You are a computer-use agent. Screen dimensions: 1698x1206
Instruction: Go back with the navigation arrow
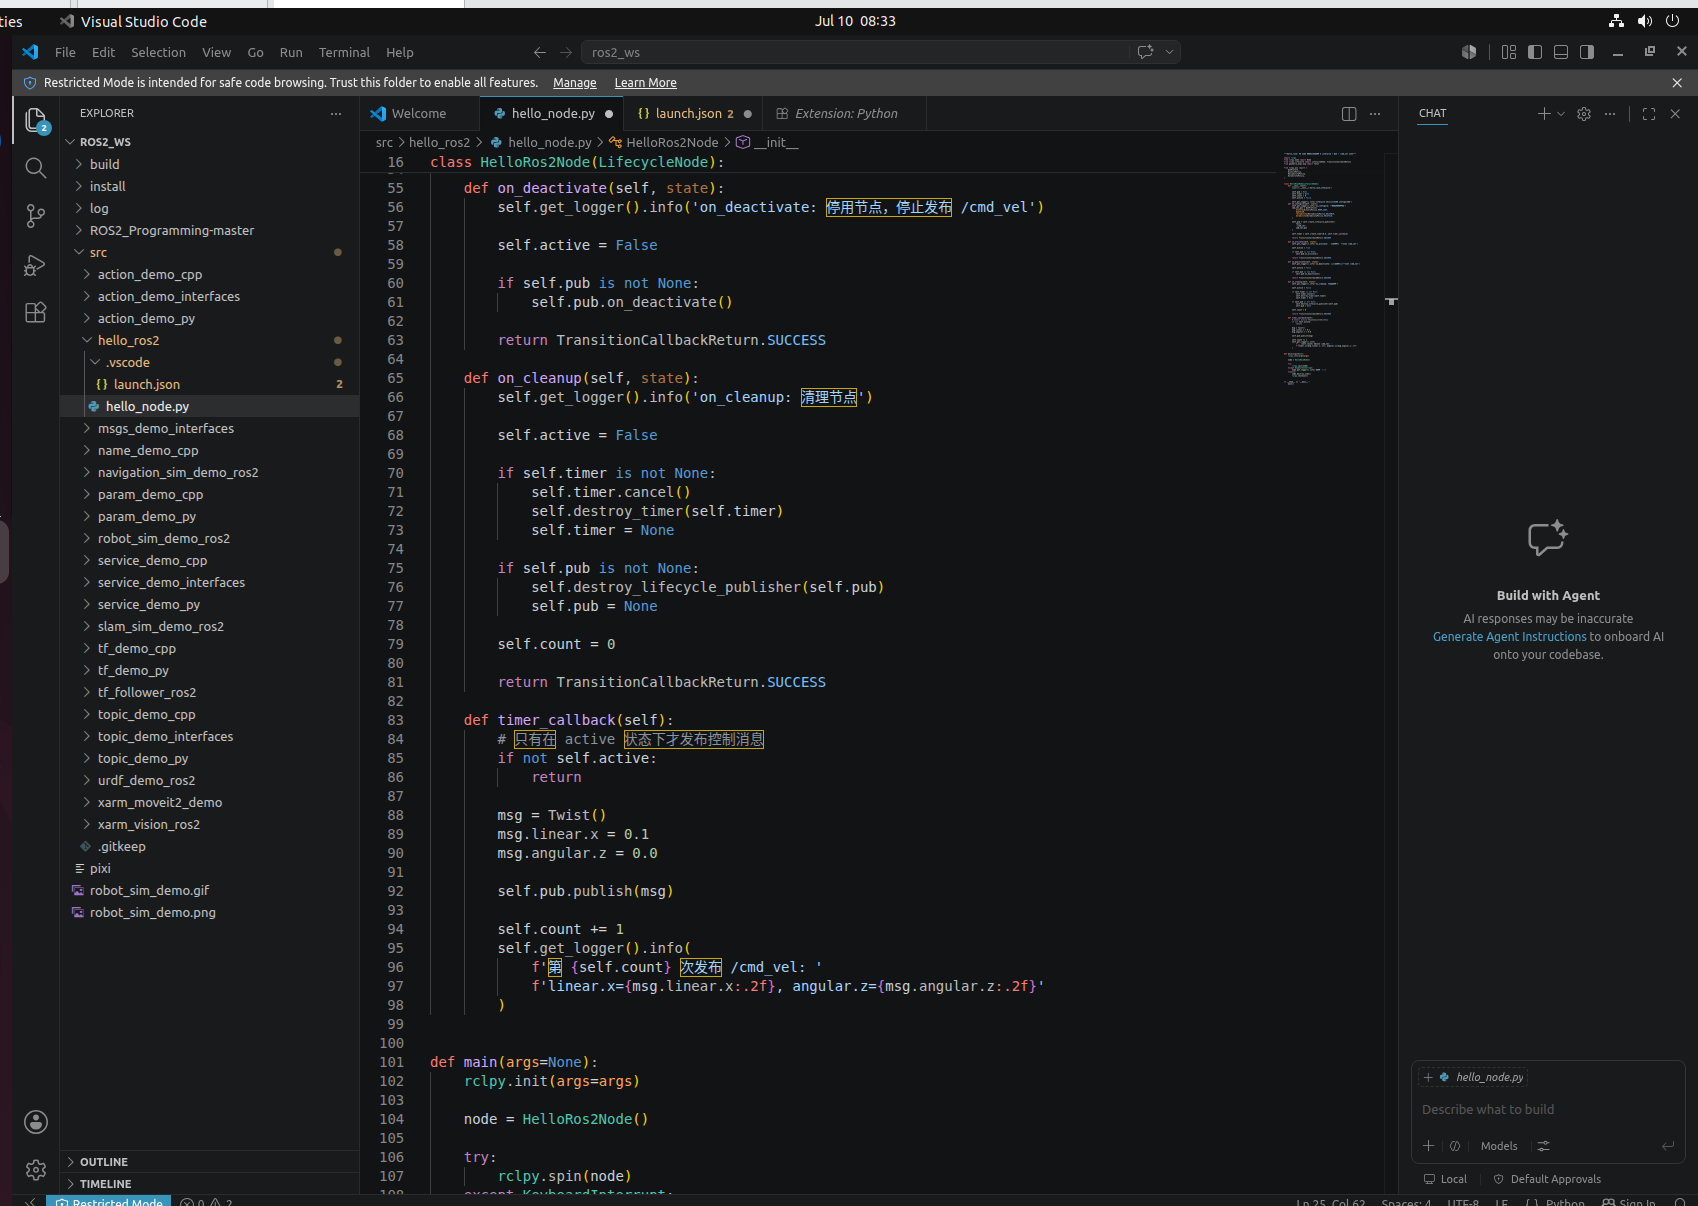point(540,52)
